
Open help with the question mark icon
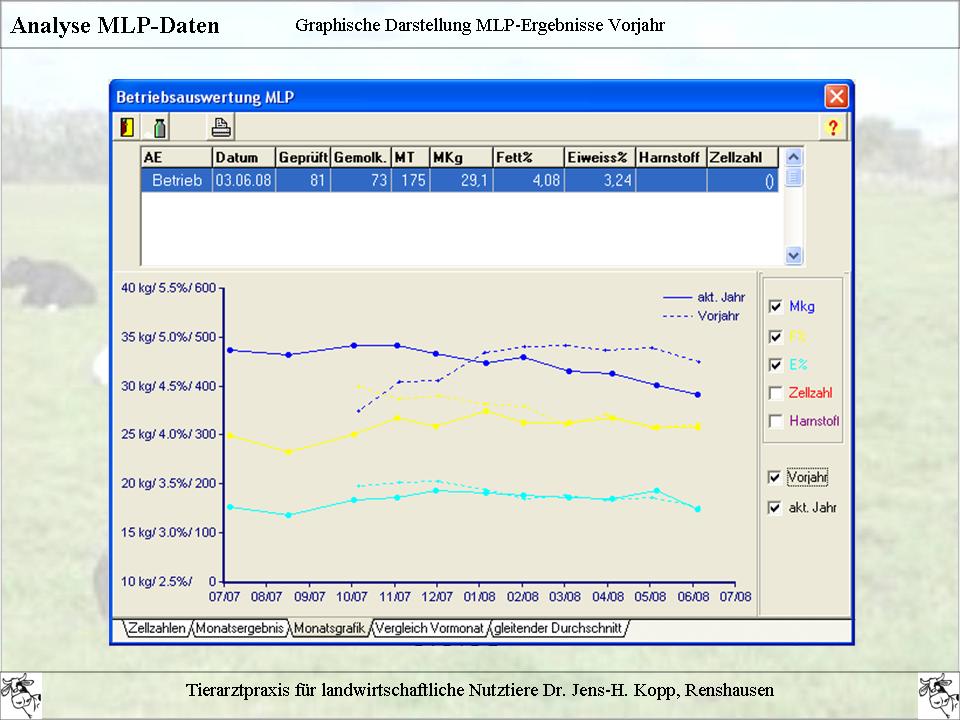pyautogui.click(x=832, y=127)
